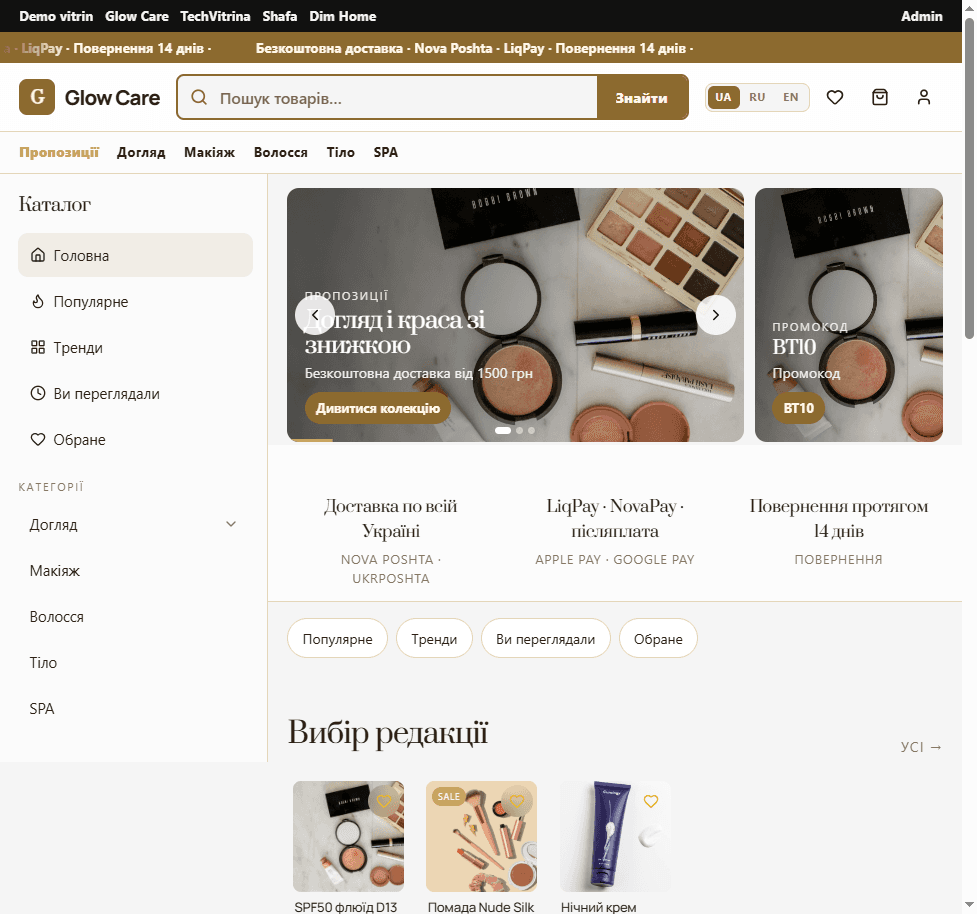Image resolution: width=977 pixels, height=914 pixels.
Task: Open the shopping bag cart icon
Action: click(x=879, y=97)
